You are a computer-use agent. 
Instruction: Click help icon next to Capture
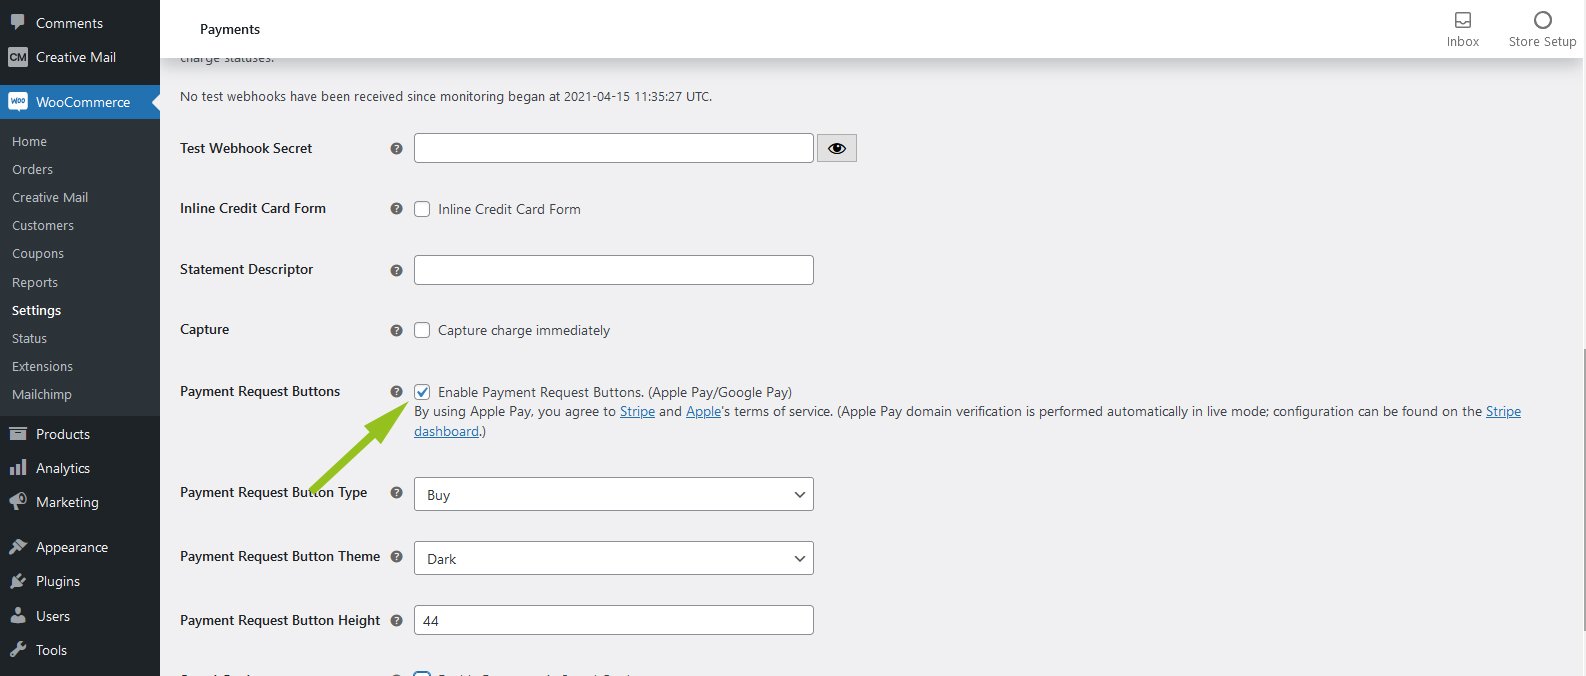click(x=396, y=330)
